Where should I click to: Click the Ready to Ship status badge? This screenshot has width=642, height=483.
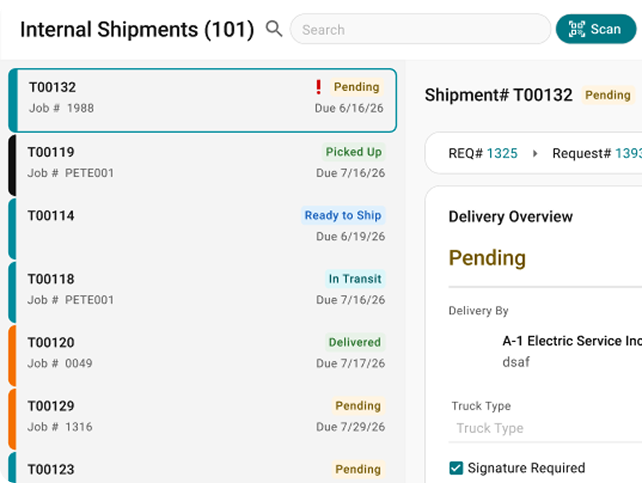pyautogui.click(x=343, y=215)
